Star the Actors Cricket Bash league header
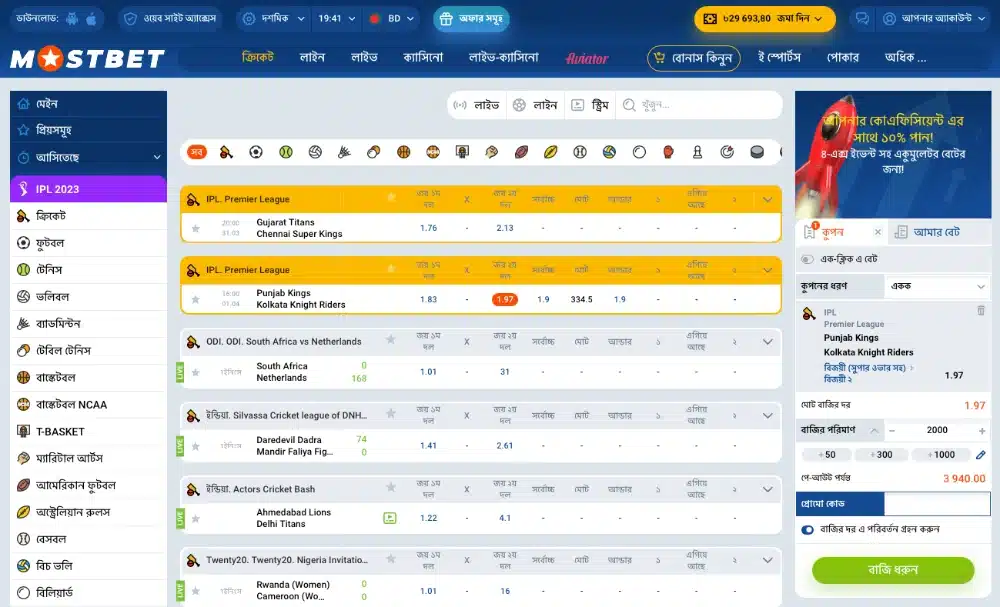This screenshot has width=1000, height=607. click(x=391, y=488)
